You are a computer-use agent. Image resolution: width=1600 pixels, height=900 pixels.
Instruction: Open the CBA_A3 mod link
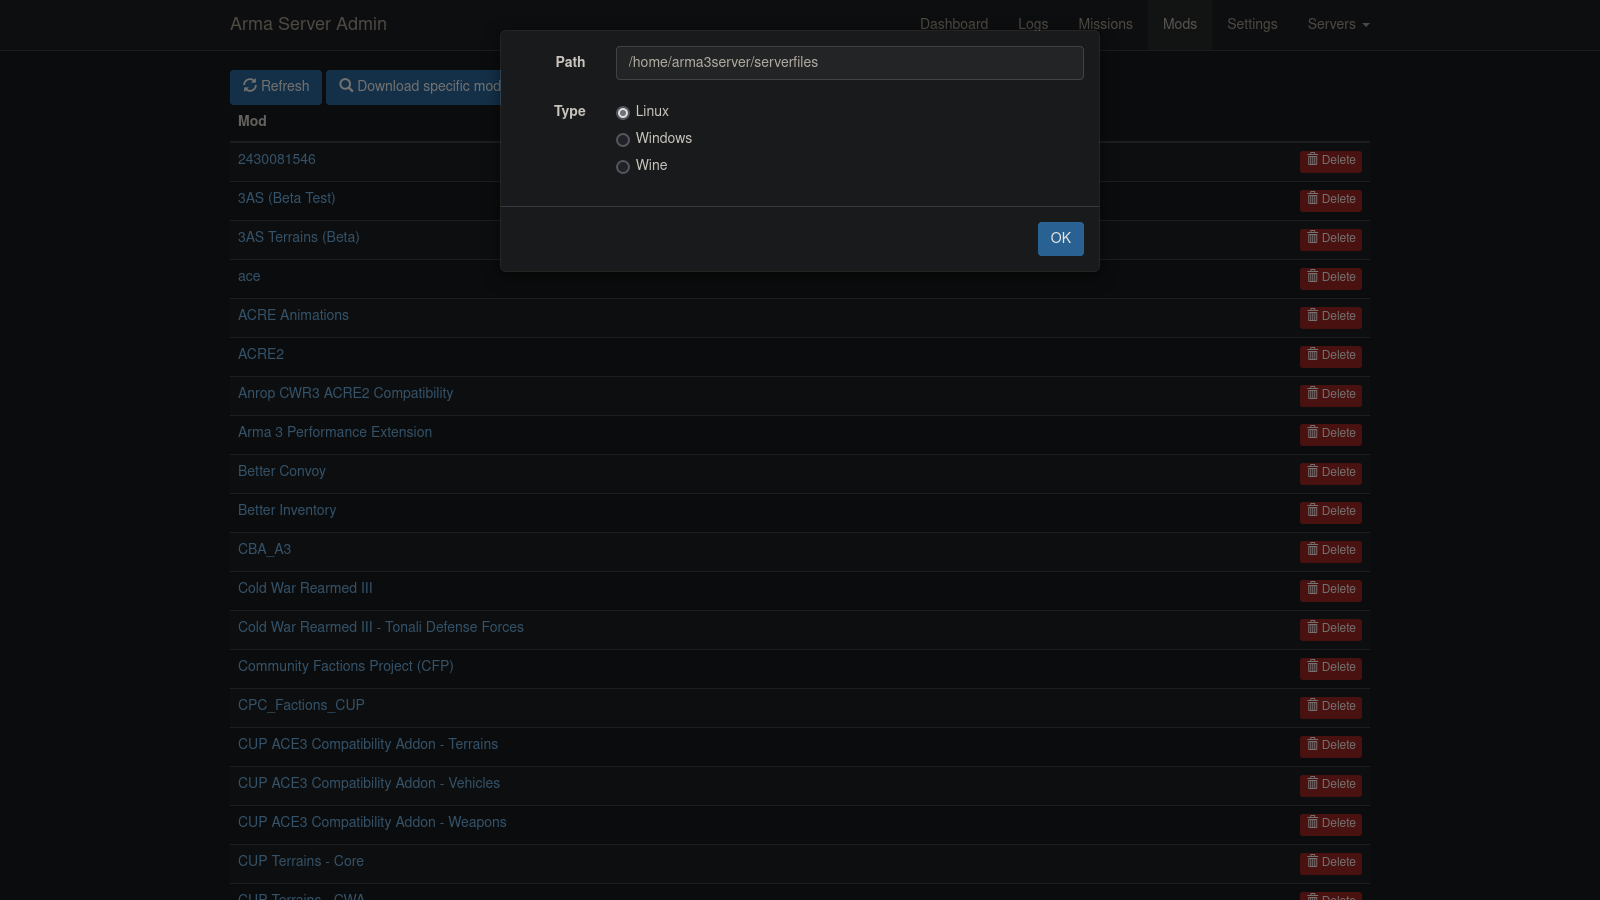pos(264,549)
